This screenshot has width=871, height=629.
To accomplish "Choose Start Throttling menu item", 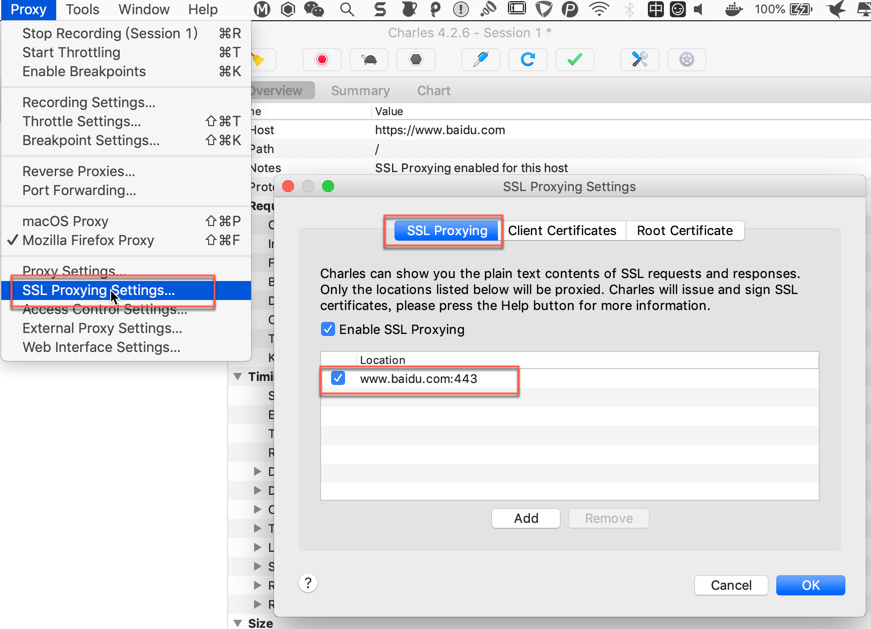I will pyautogui.click(x=126, y=52).
